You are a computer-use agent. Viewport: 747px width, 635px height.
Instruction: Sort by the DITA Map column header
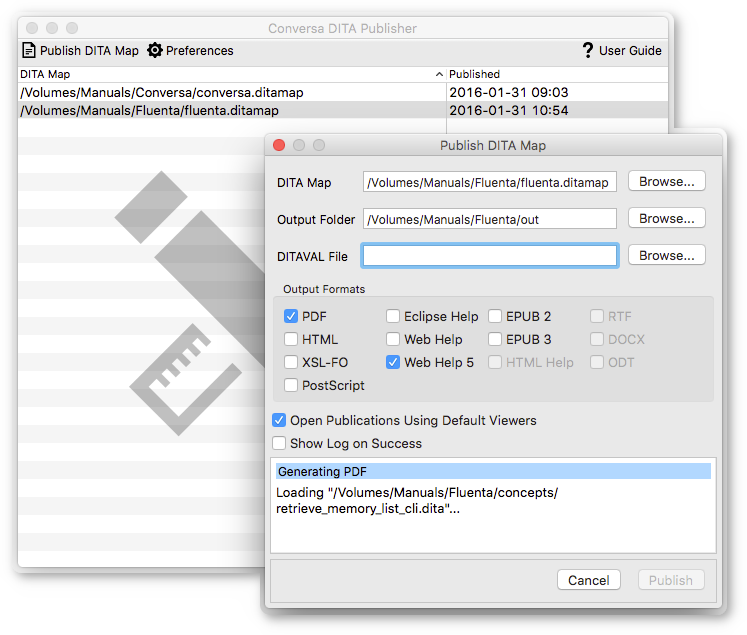coord(232,74)
